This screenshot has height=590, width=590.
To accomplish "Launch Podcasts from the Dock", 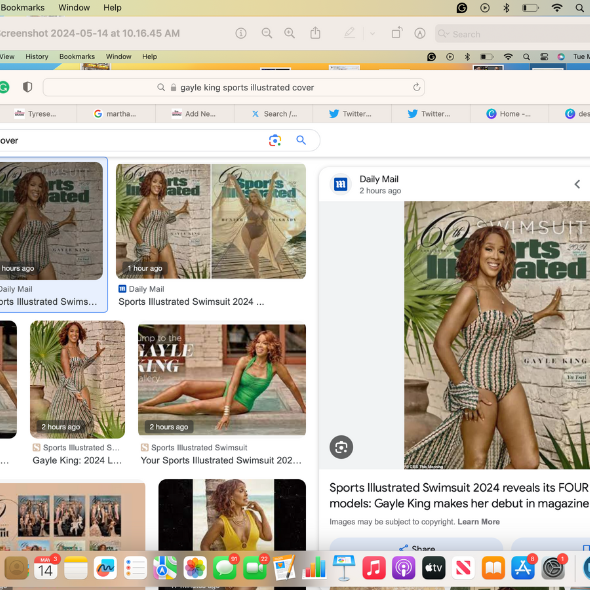I will coord(403,568).
